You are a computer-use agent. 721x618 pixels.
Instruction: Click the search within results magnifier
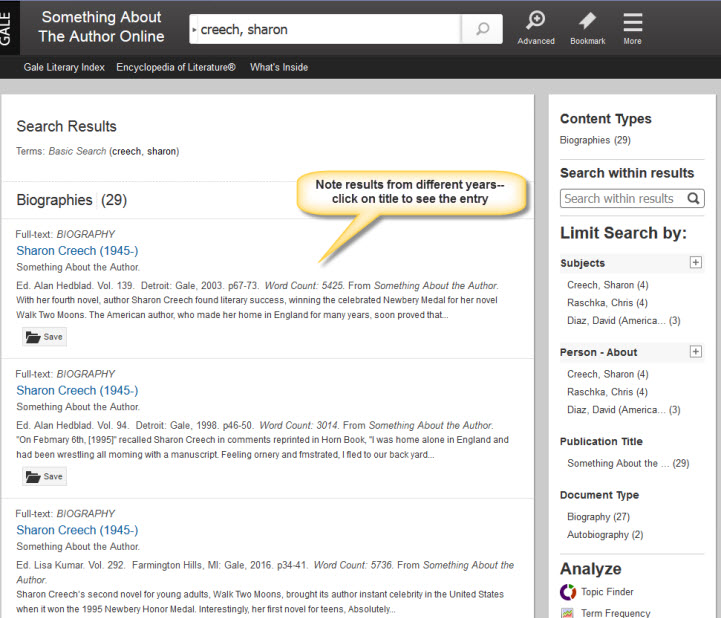click(x=693, y=198)
